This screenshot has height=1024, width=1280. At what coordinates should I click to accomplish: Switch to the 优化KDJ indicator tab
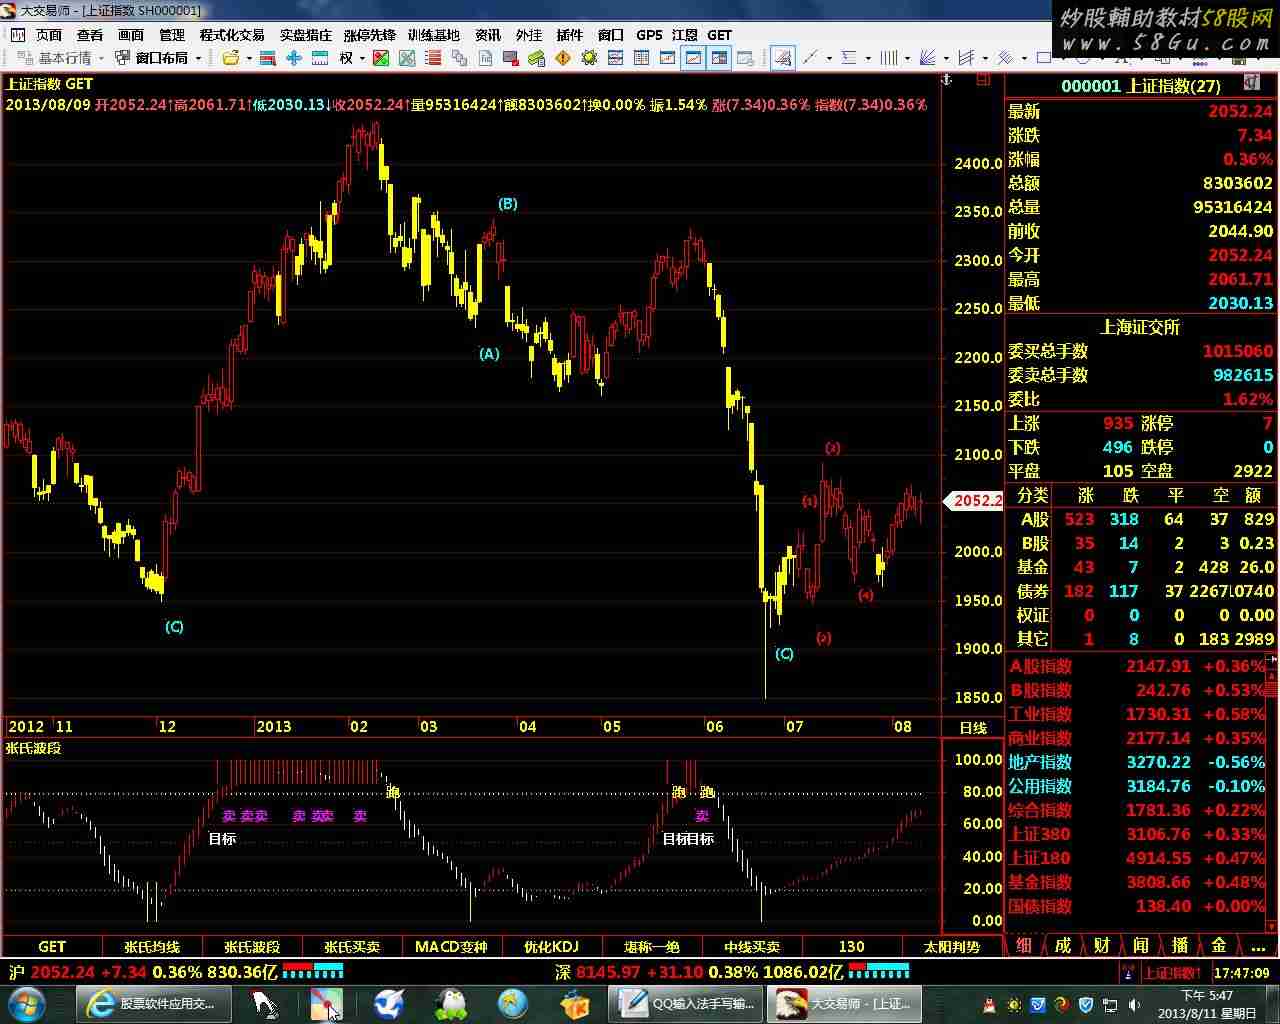point(552,946)
